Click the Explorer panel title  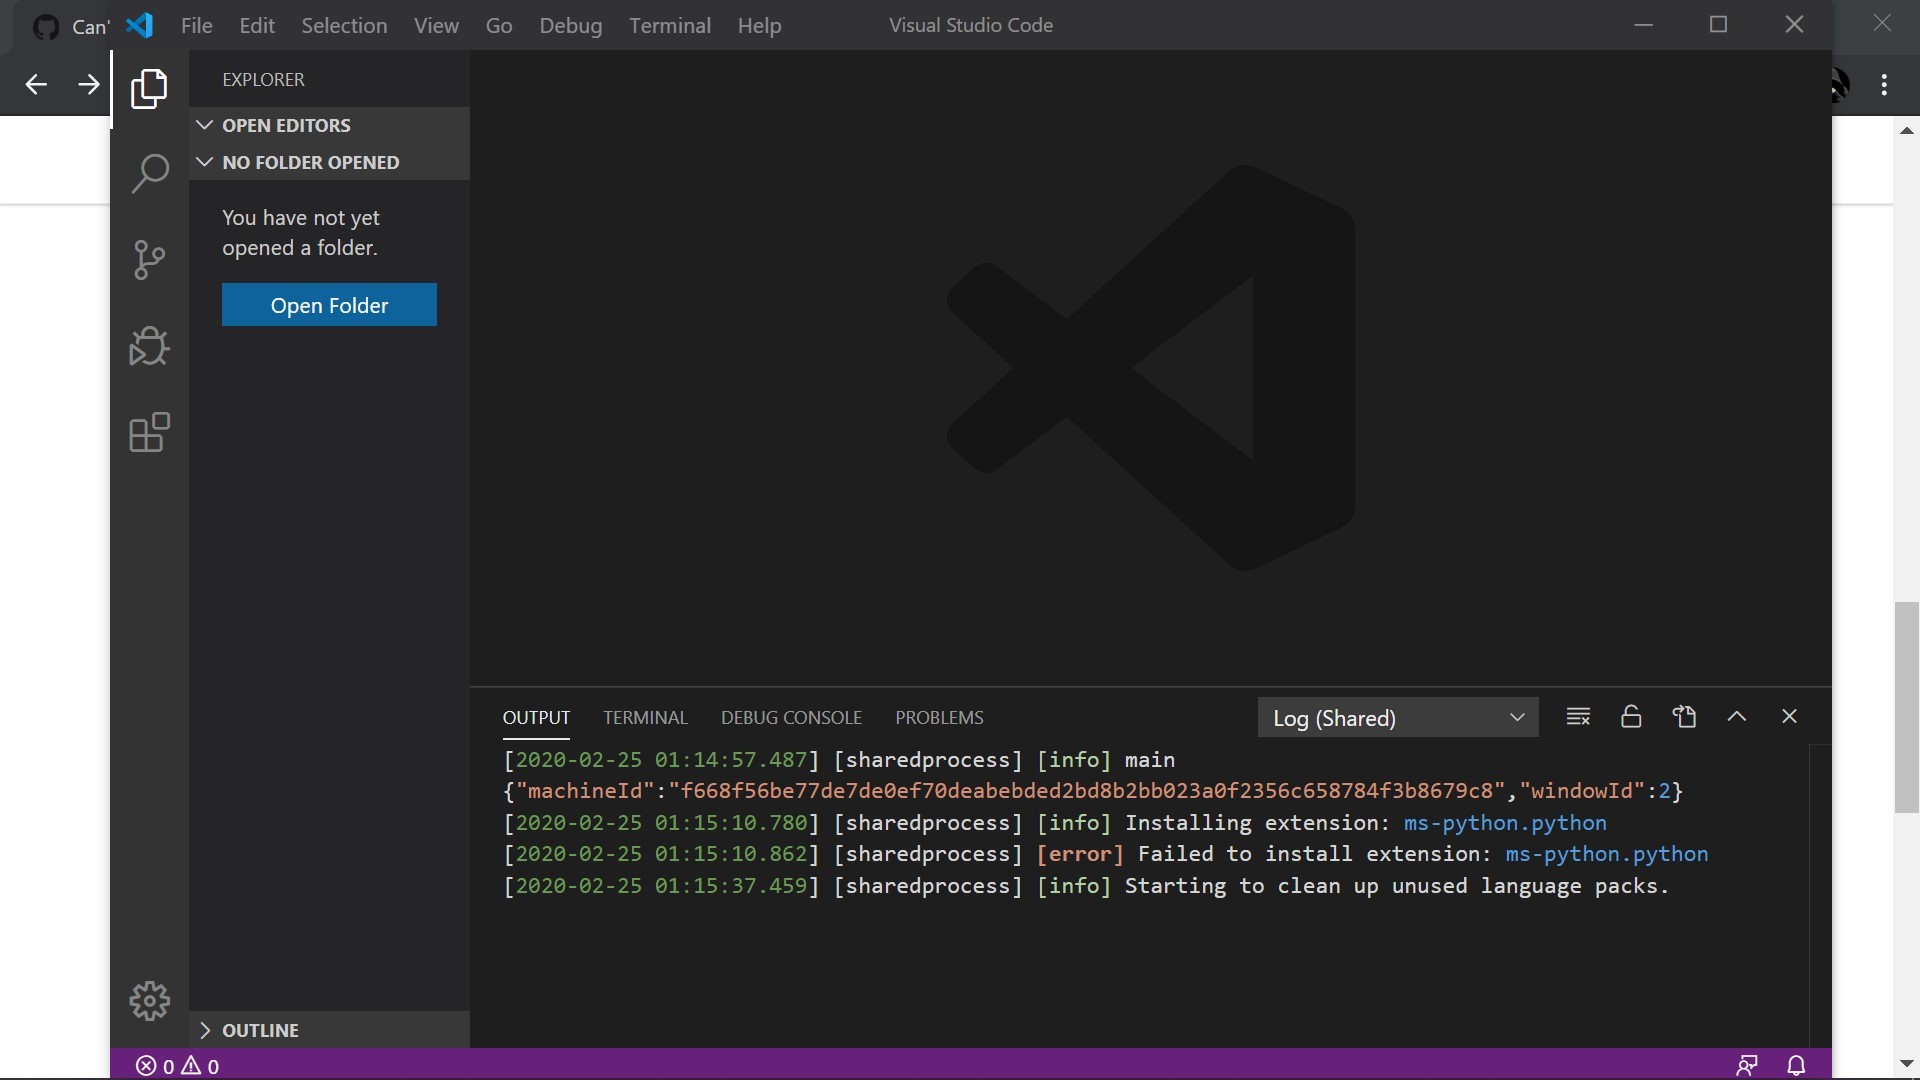pos(263,79)
